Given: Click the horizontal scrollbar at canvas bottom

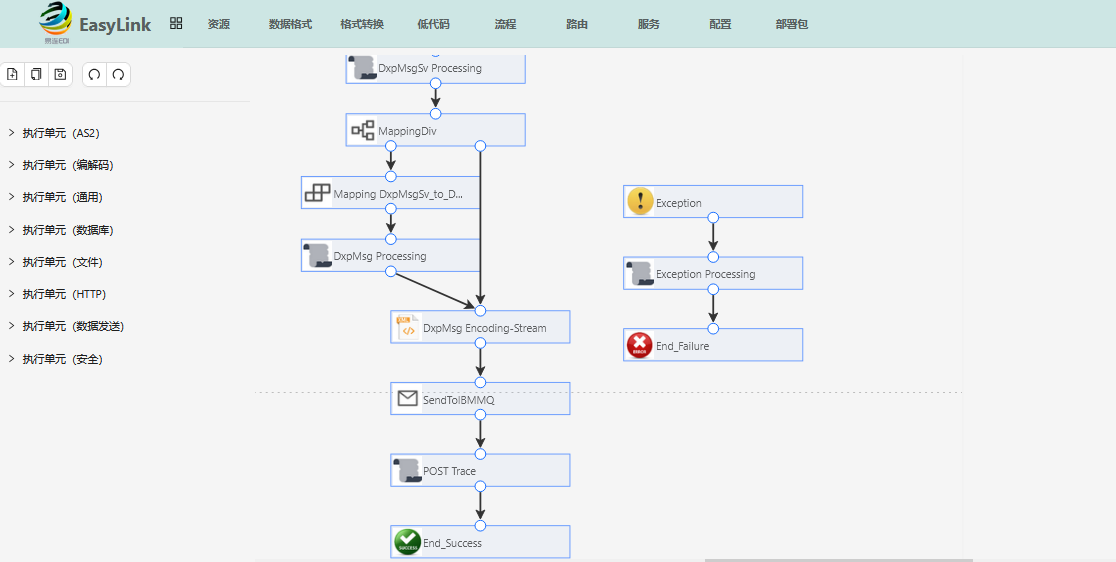Looking at the screenshot, I should pyautogui.click(x=838, y=560).
